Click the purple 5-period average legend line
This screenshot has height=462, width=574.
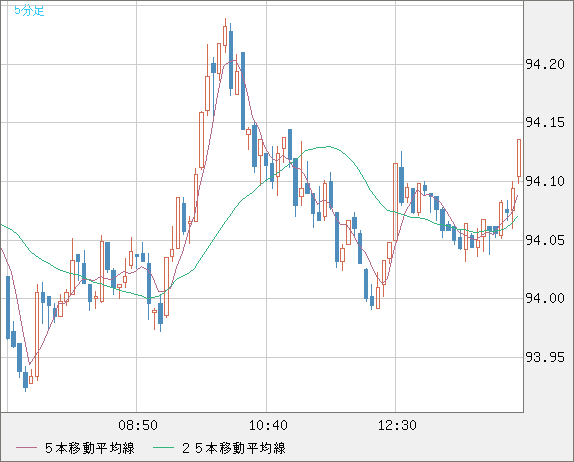click(x=26, y=448)
